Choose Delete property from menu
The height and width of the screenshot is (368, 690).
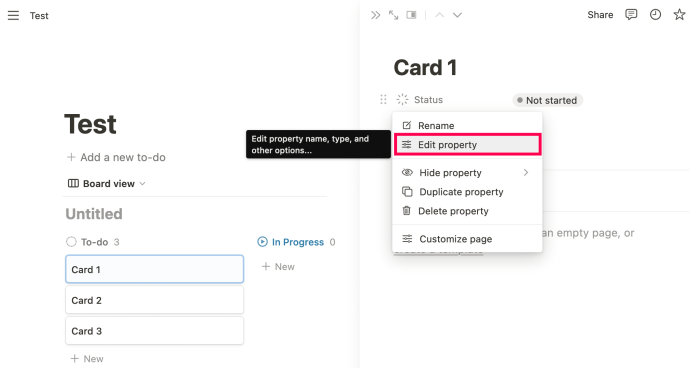coord(467,211)
